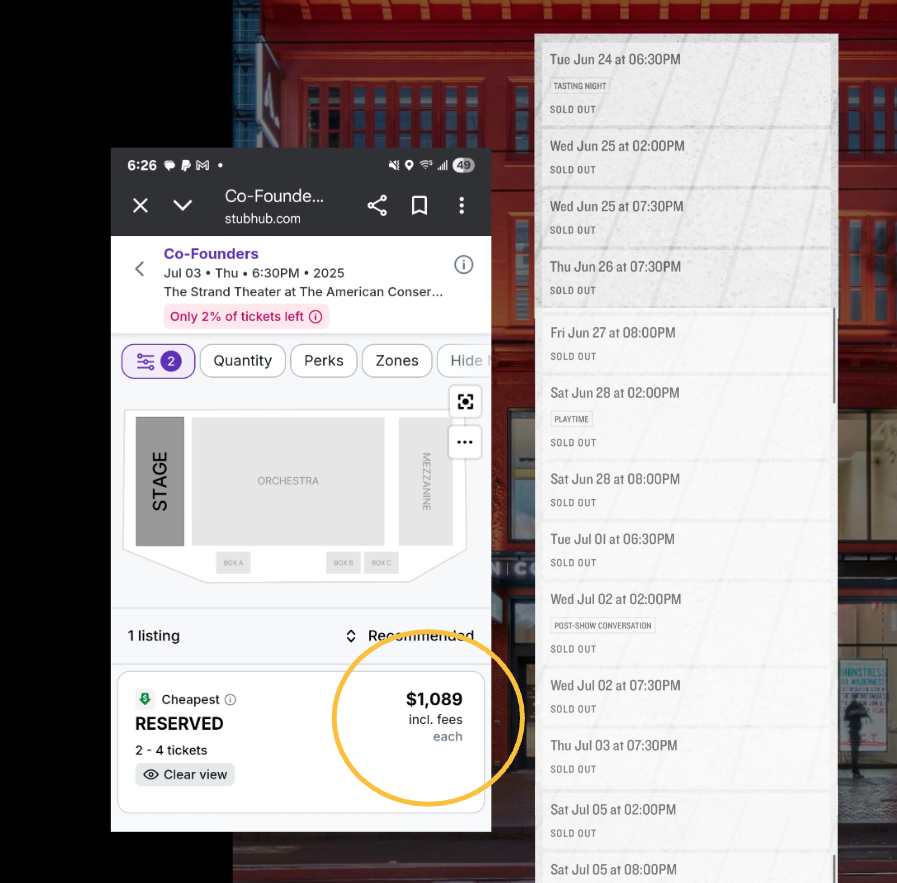This screenshot has width=897, height=883.
Task: Toggle the Clear view filter
Action: (185, 774)
